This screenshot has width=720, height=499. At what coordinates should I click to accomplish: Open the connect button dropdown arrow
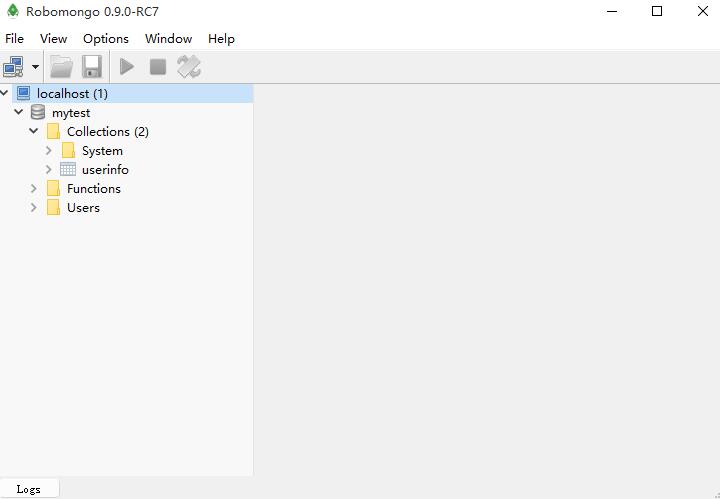[35, 67]
